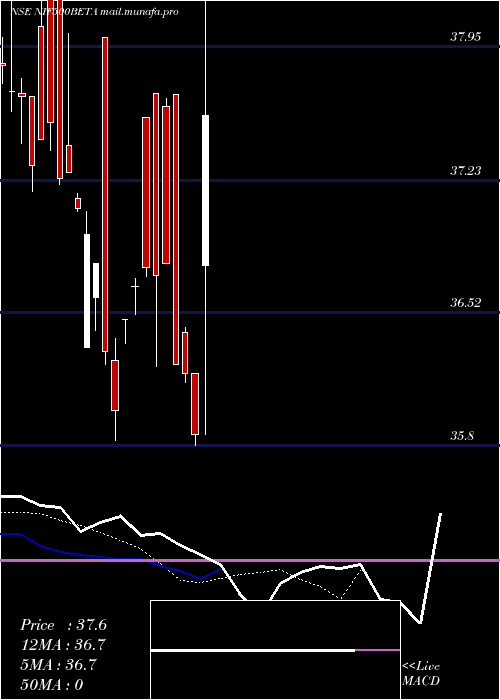Viewport: 500px width, 700px height.
Task: Click the tall white candlestick at far right
Action: 205,190
